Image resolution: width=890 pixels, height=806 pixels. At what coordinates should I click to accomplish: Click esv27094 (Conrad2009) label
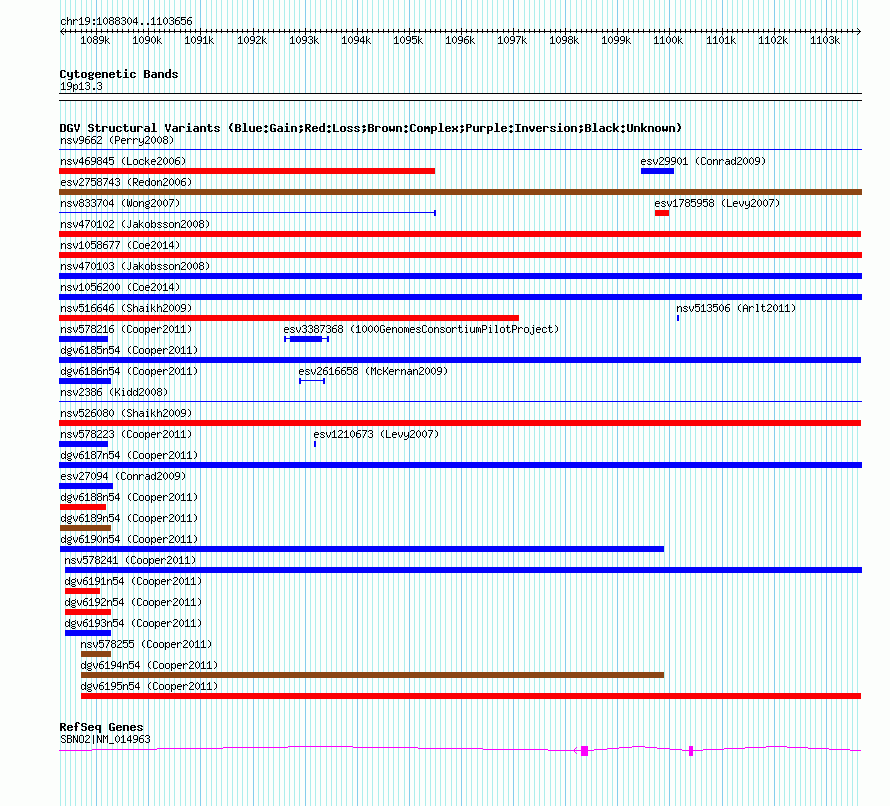click(x=123, y=476)
